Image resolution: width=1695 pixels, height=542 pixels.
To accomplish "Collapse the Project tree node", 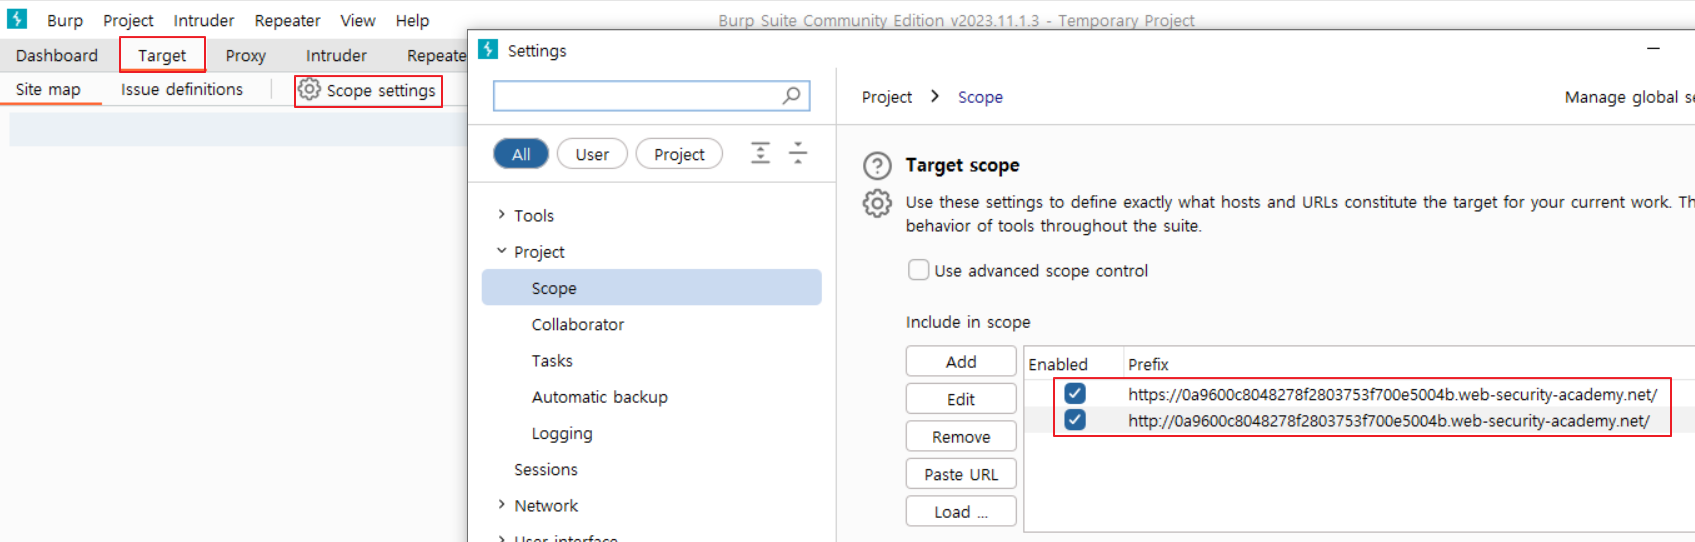I will (x=501, y=251).
